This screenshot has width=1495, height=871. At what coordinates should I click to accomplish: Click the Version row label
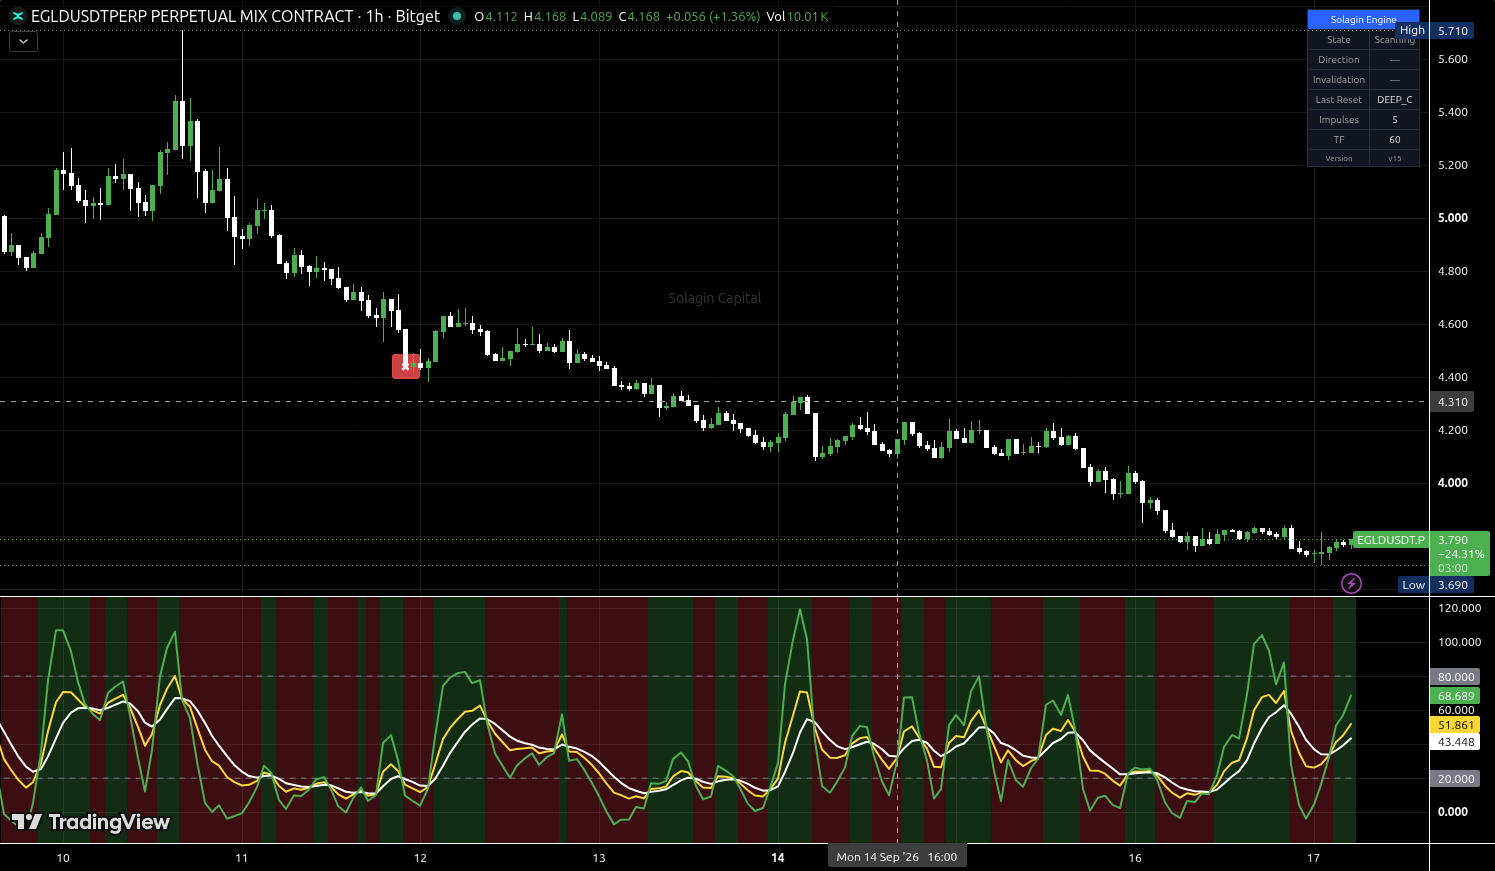tap(1339, 158)
